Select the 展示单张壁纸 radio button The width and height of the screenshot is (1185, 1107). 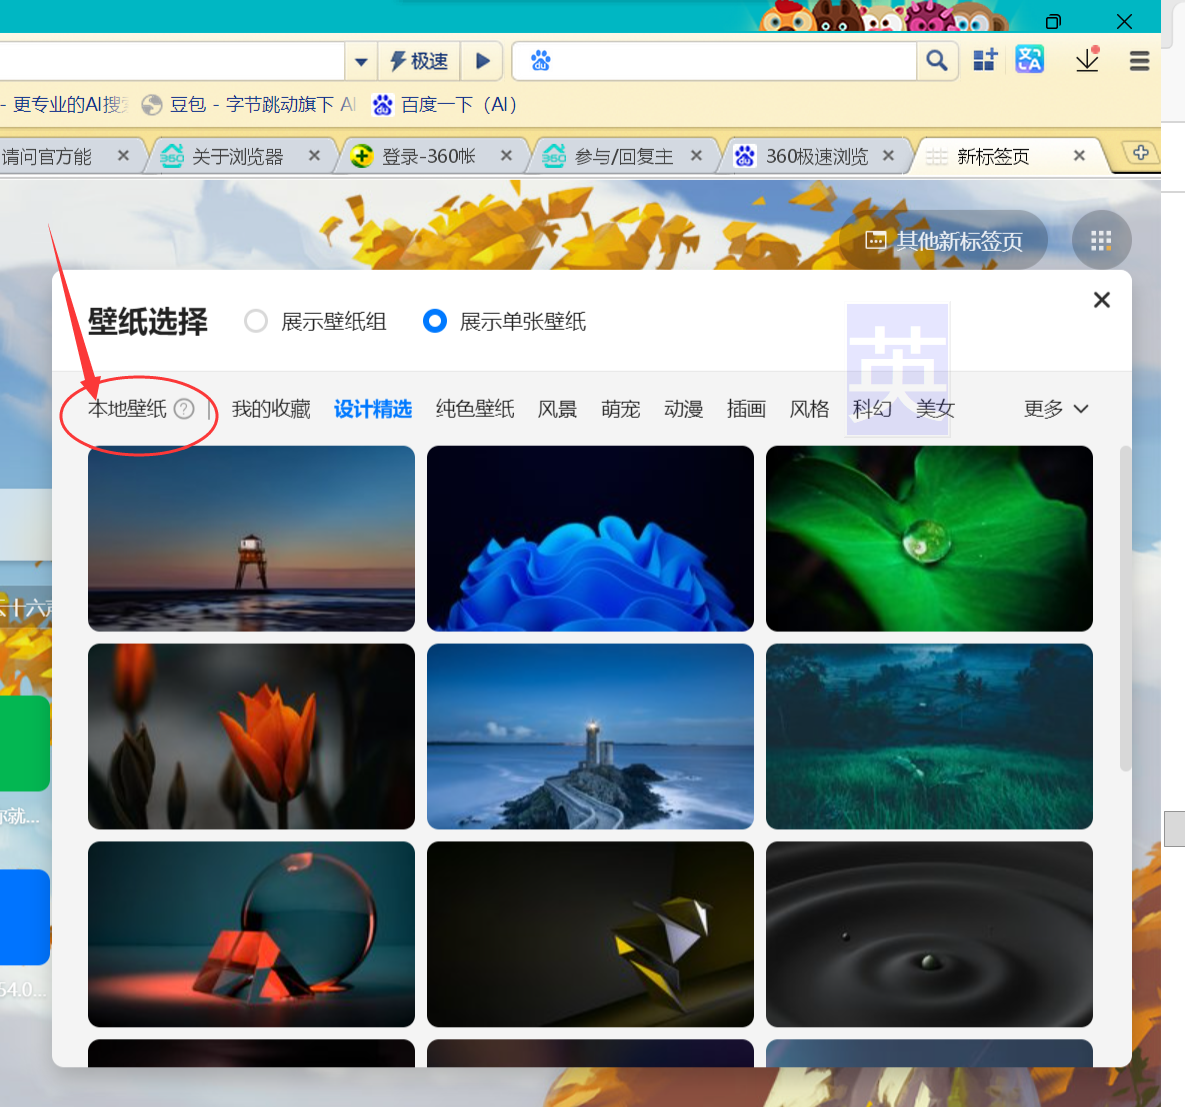pos(435,321)
